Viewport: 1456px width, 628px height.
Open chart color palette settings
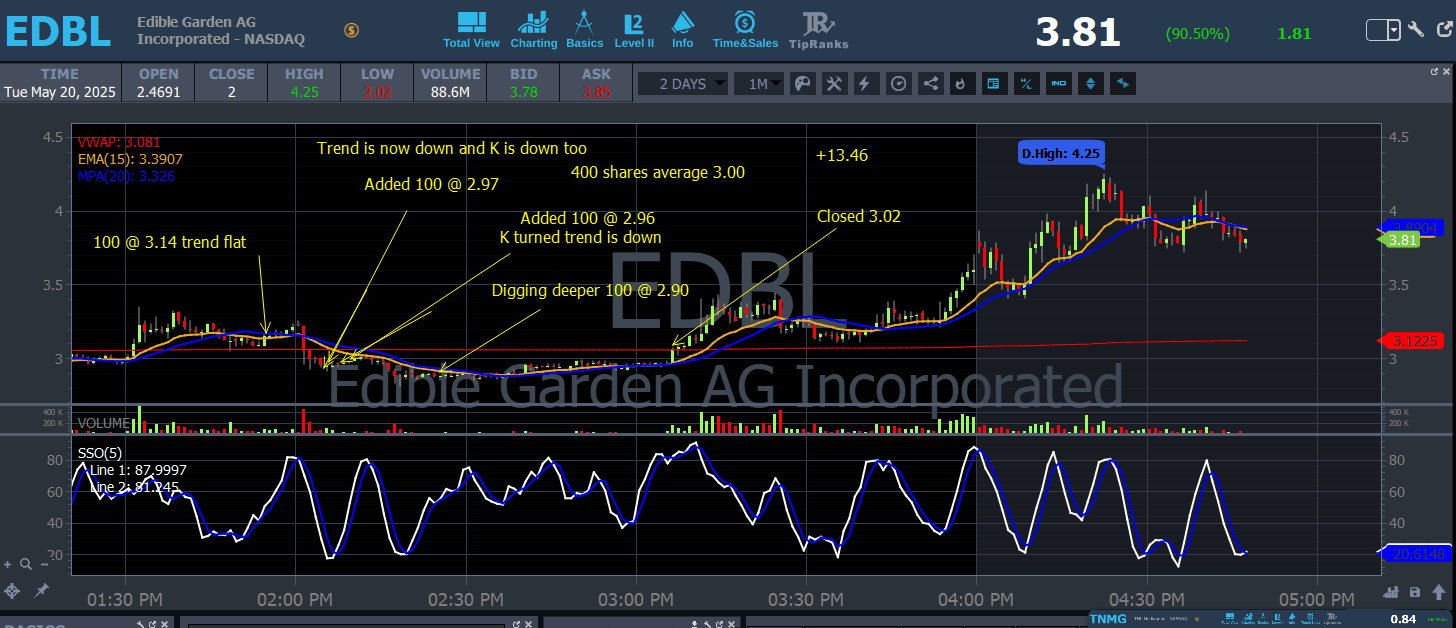802,84
